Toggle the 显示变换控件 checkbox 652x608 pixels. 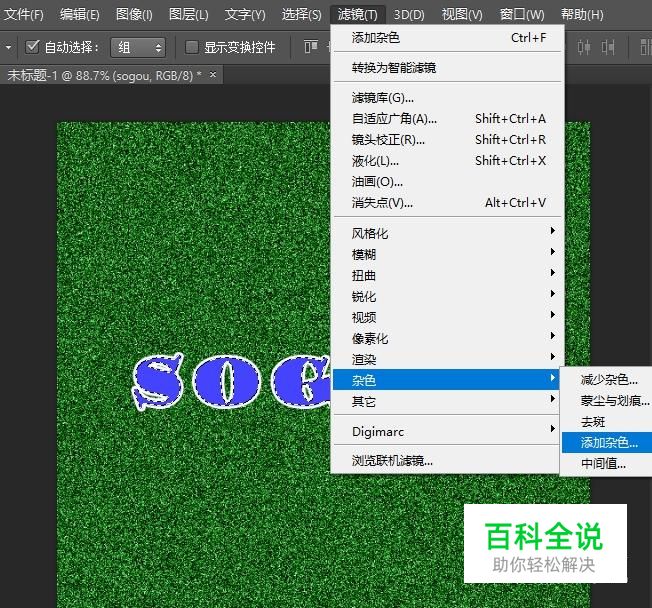click(x=191, y=47)
